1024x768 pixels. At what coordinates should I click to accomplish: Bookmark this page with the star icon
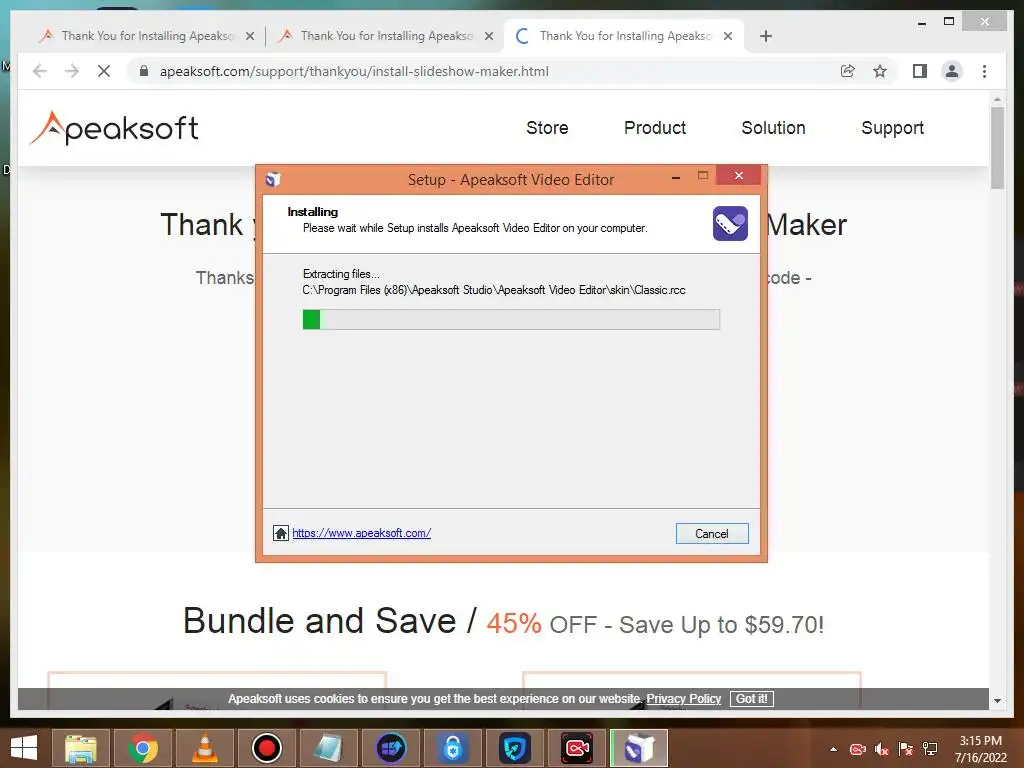pyautogui.click(x=880, y=71)
